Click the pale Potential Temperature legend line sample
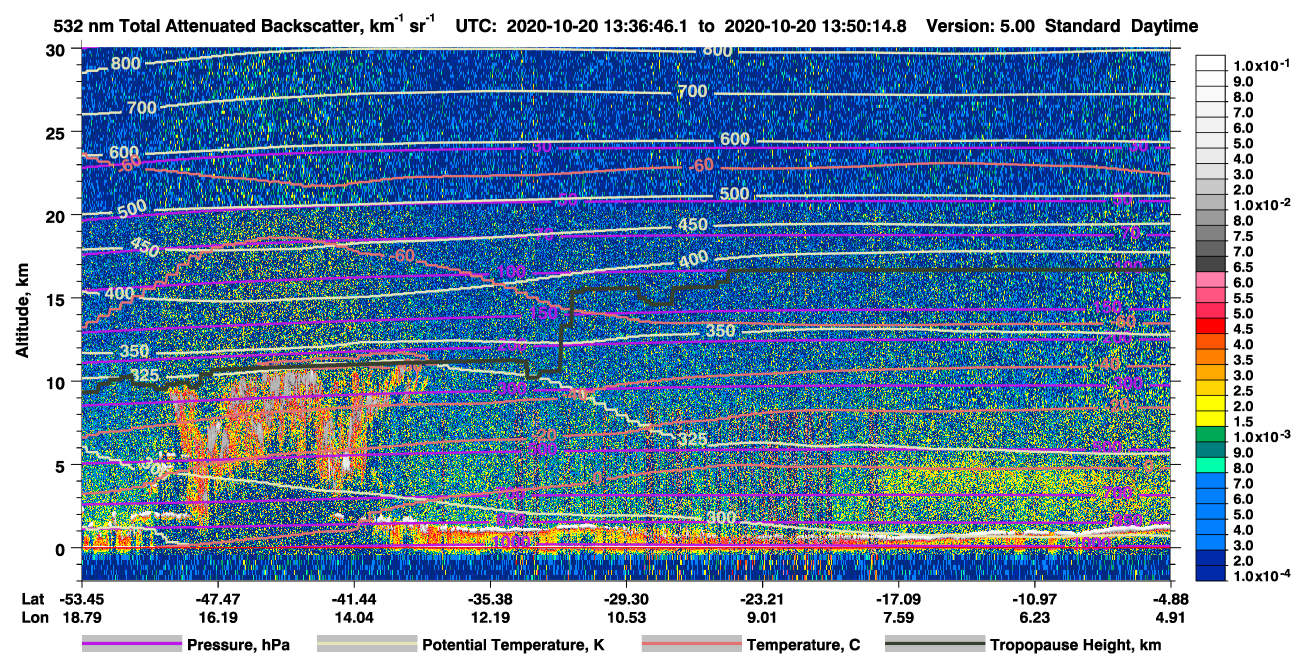The height and width of the screenshot is (667, 1300). point(367,645)
